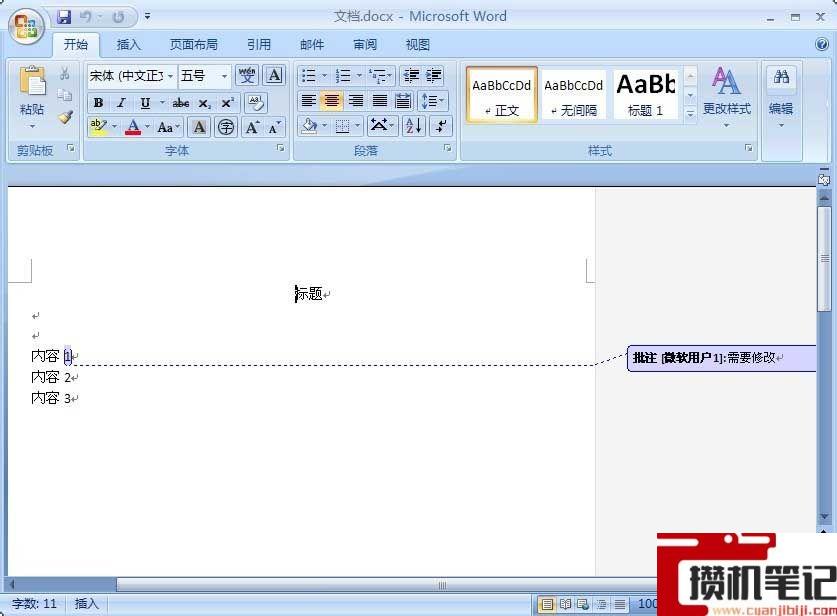837x616 pixels.
Task: Grow font size
Action: point(252,127)
